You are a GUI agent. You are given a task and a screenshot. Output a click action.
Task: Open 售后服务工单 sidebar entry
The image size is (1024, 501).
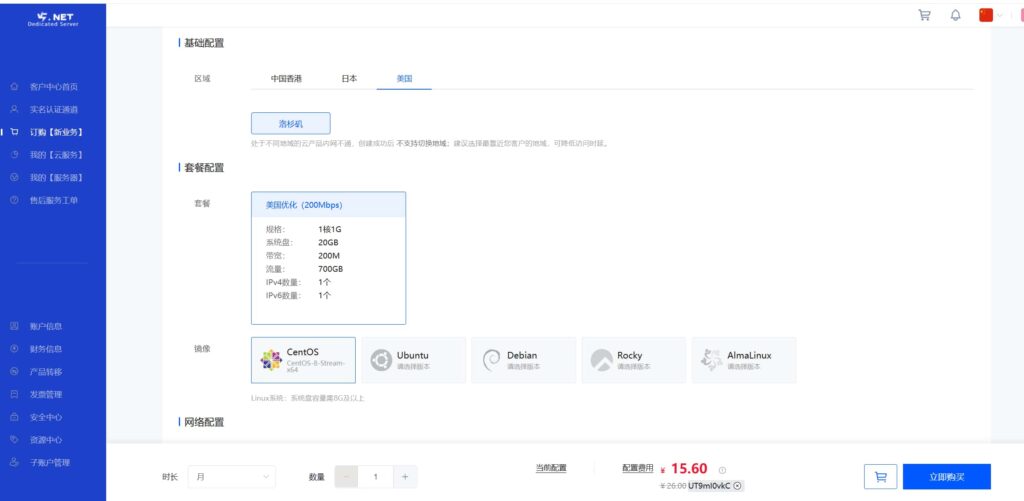[54, 201]
